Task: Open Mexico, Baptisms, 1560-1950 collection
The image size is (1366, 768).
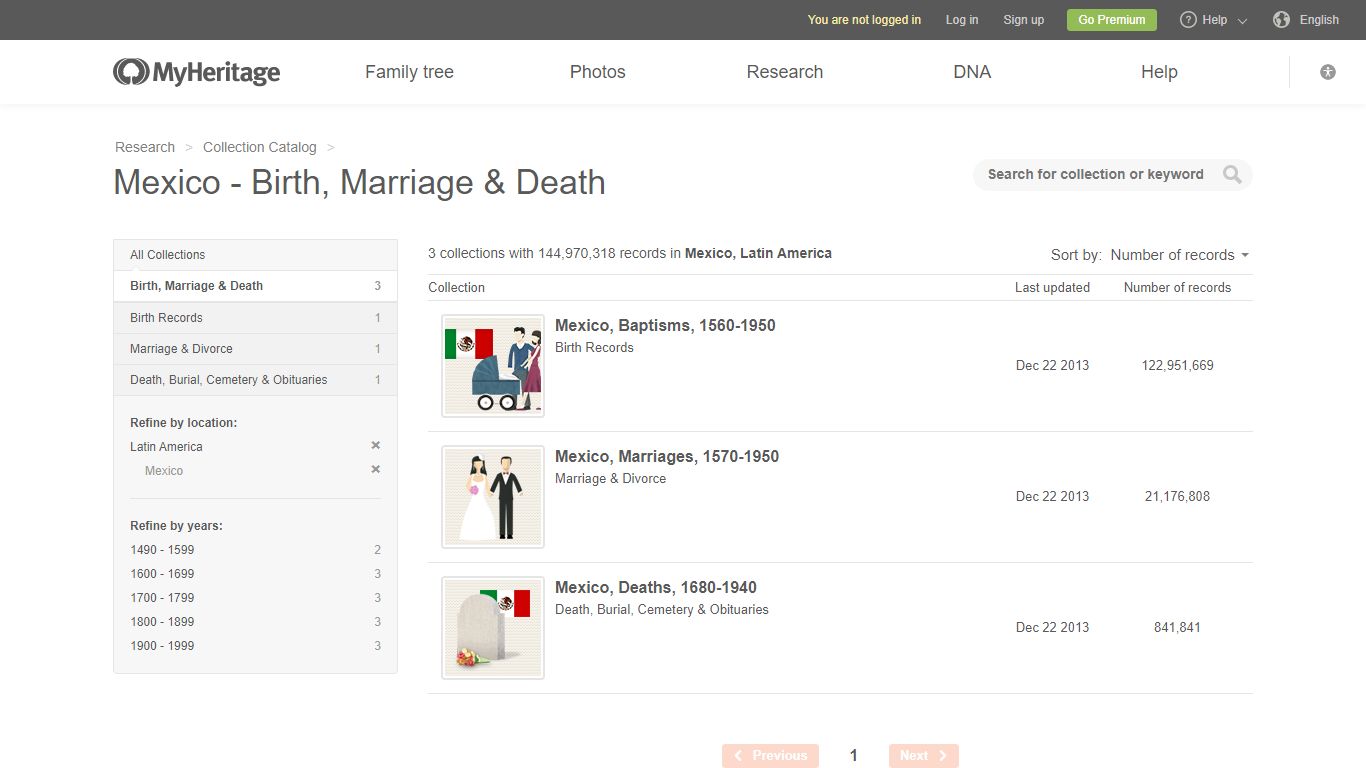Action: click(x=665, y=325)
